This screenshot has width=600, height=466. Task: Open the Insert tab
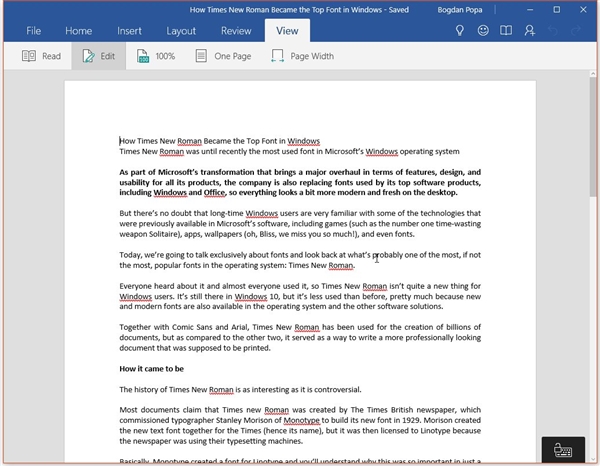pos(129,31)
